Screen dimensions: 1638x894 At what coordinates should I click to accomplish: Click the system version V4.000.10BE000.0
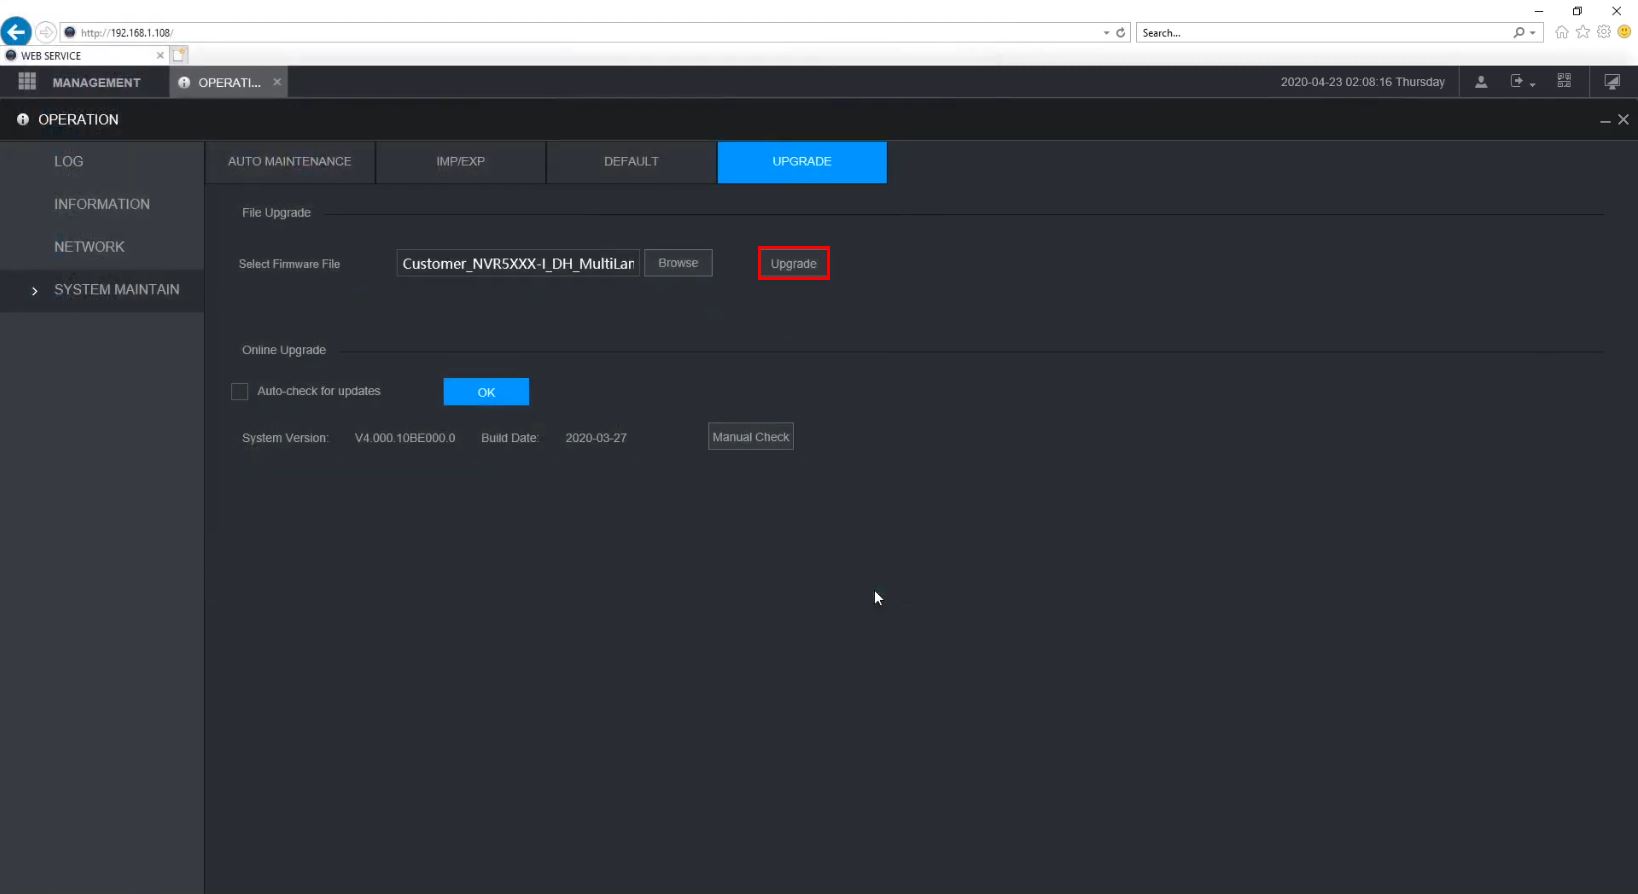(405, 438)
